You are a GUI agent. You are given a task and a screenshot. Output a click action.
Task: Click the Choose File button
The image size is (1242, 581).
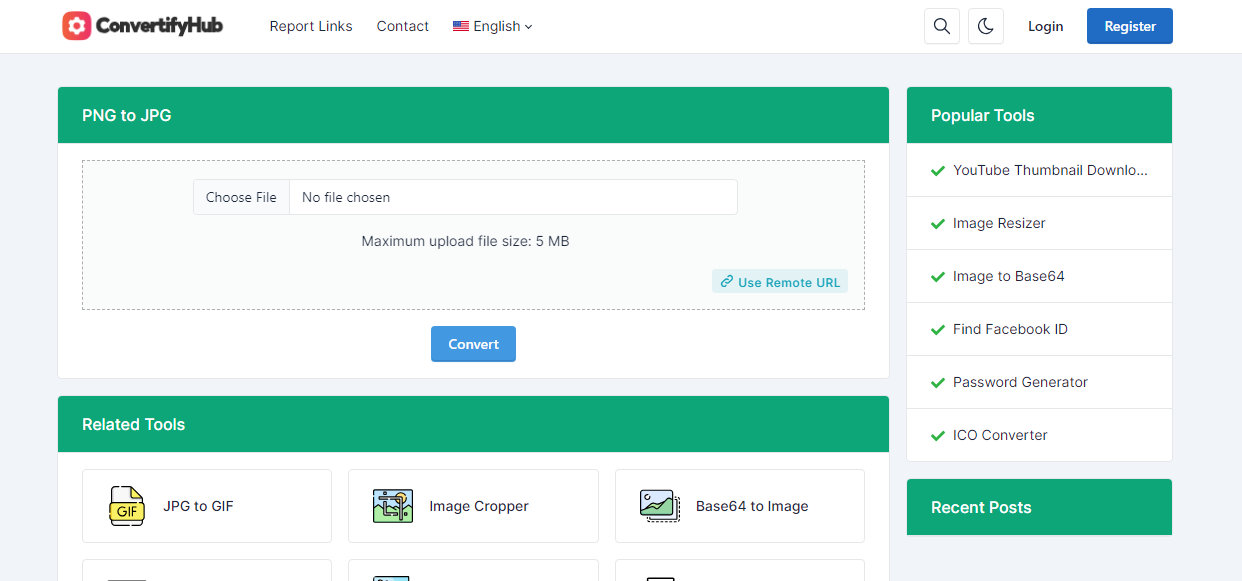click(241, 197)
